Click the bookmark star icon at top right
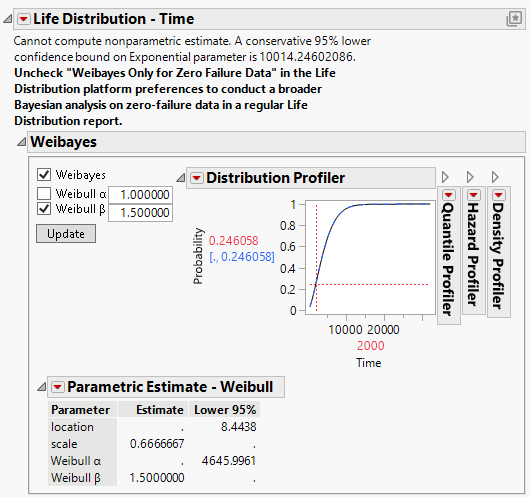This screenshot has width=530, height=497. point(514,19)
